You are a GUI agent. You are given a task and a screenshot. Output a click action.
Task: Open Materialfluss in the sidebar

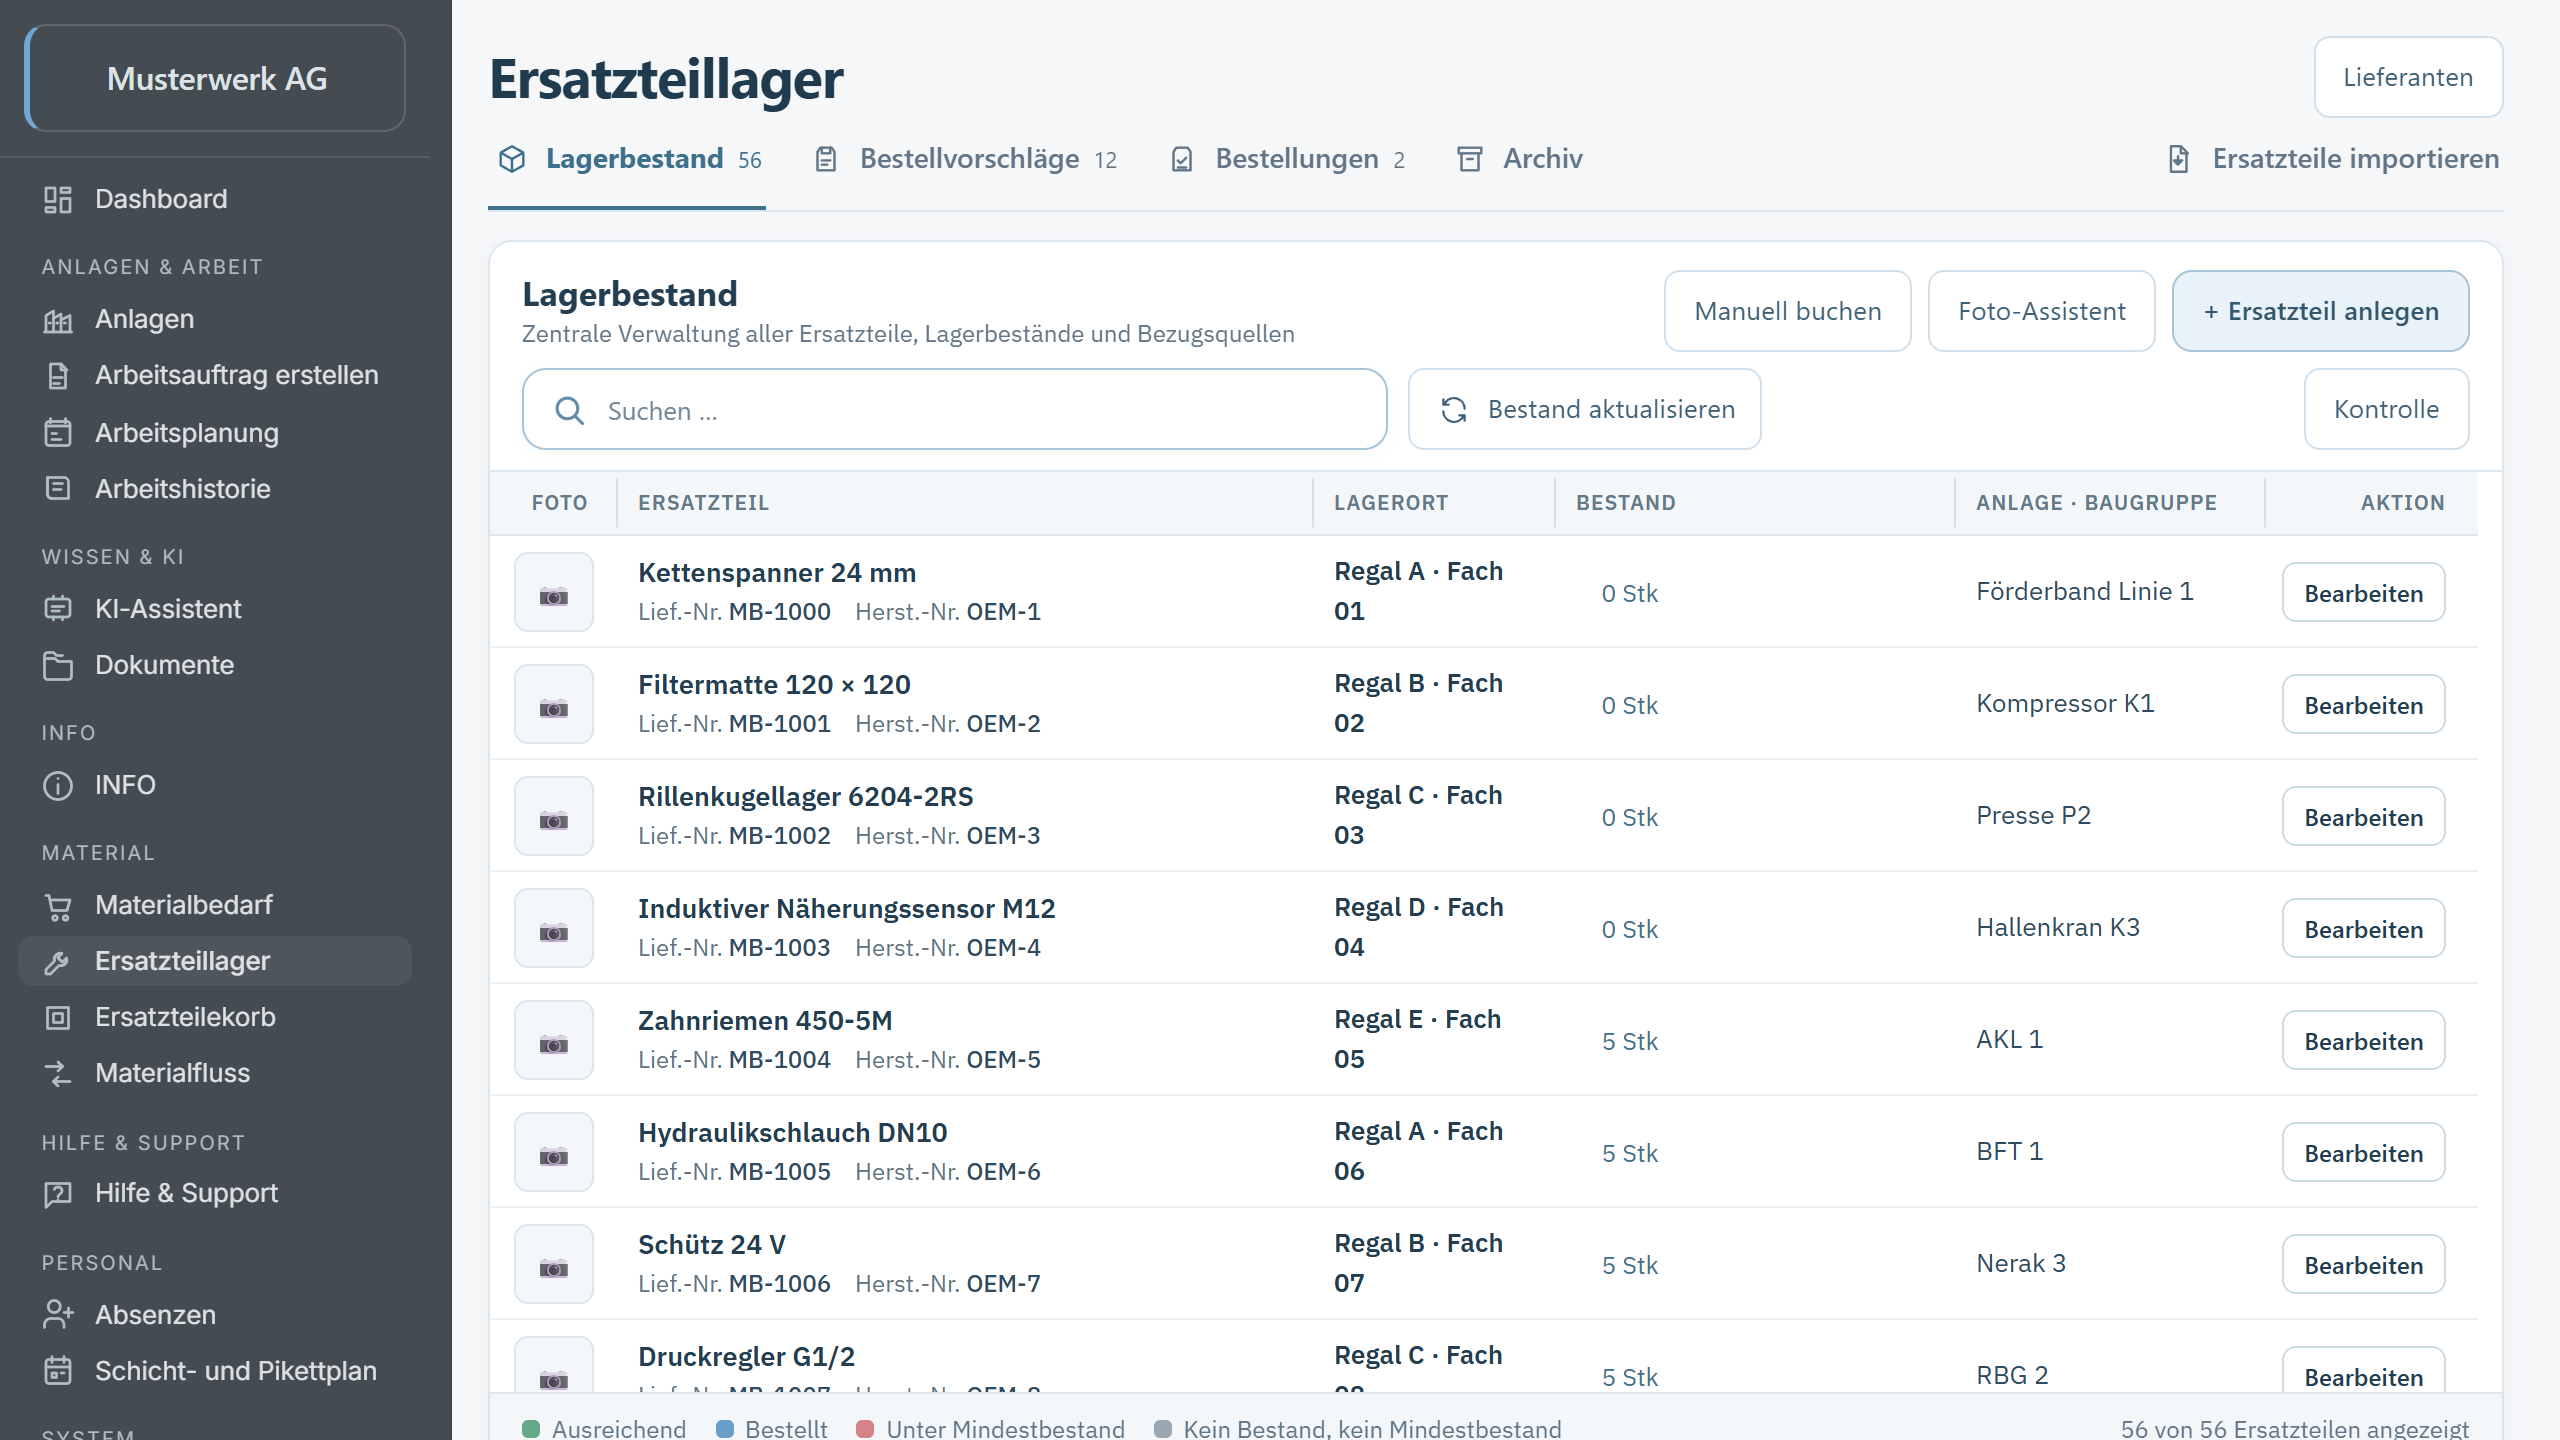tap(215, 1073)
